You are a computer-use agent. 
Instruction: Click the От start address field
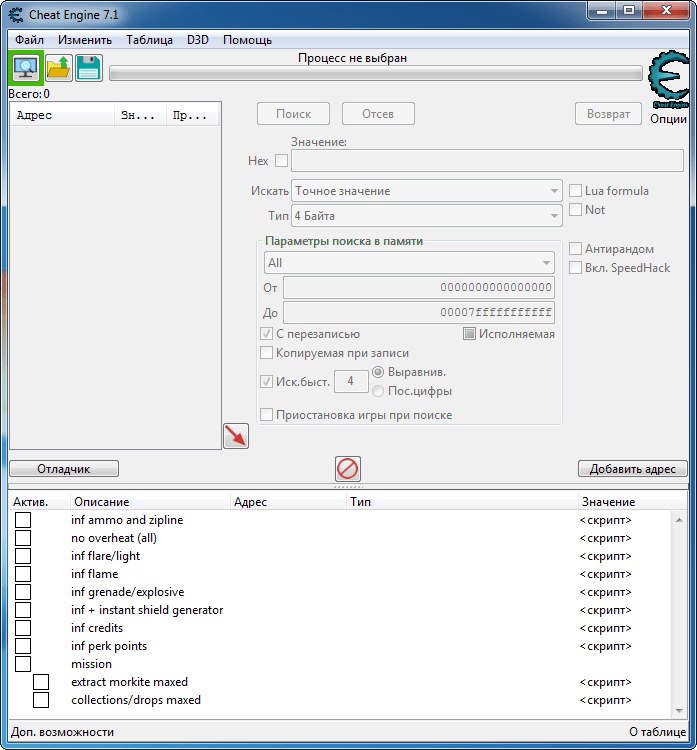point(419,287)
